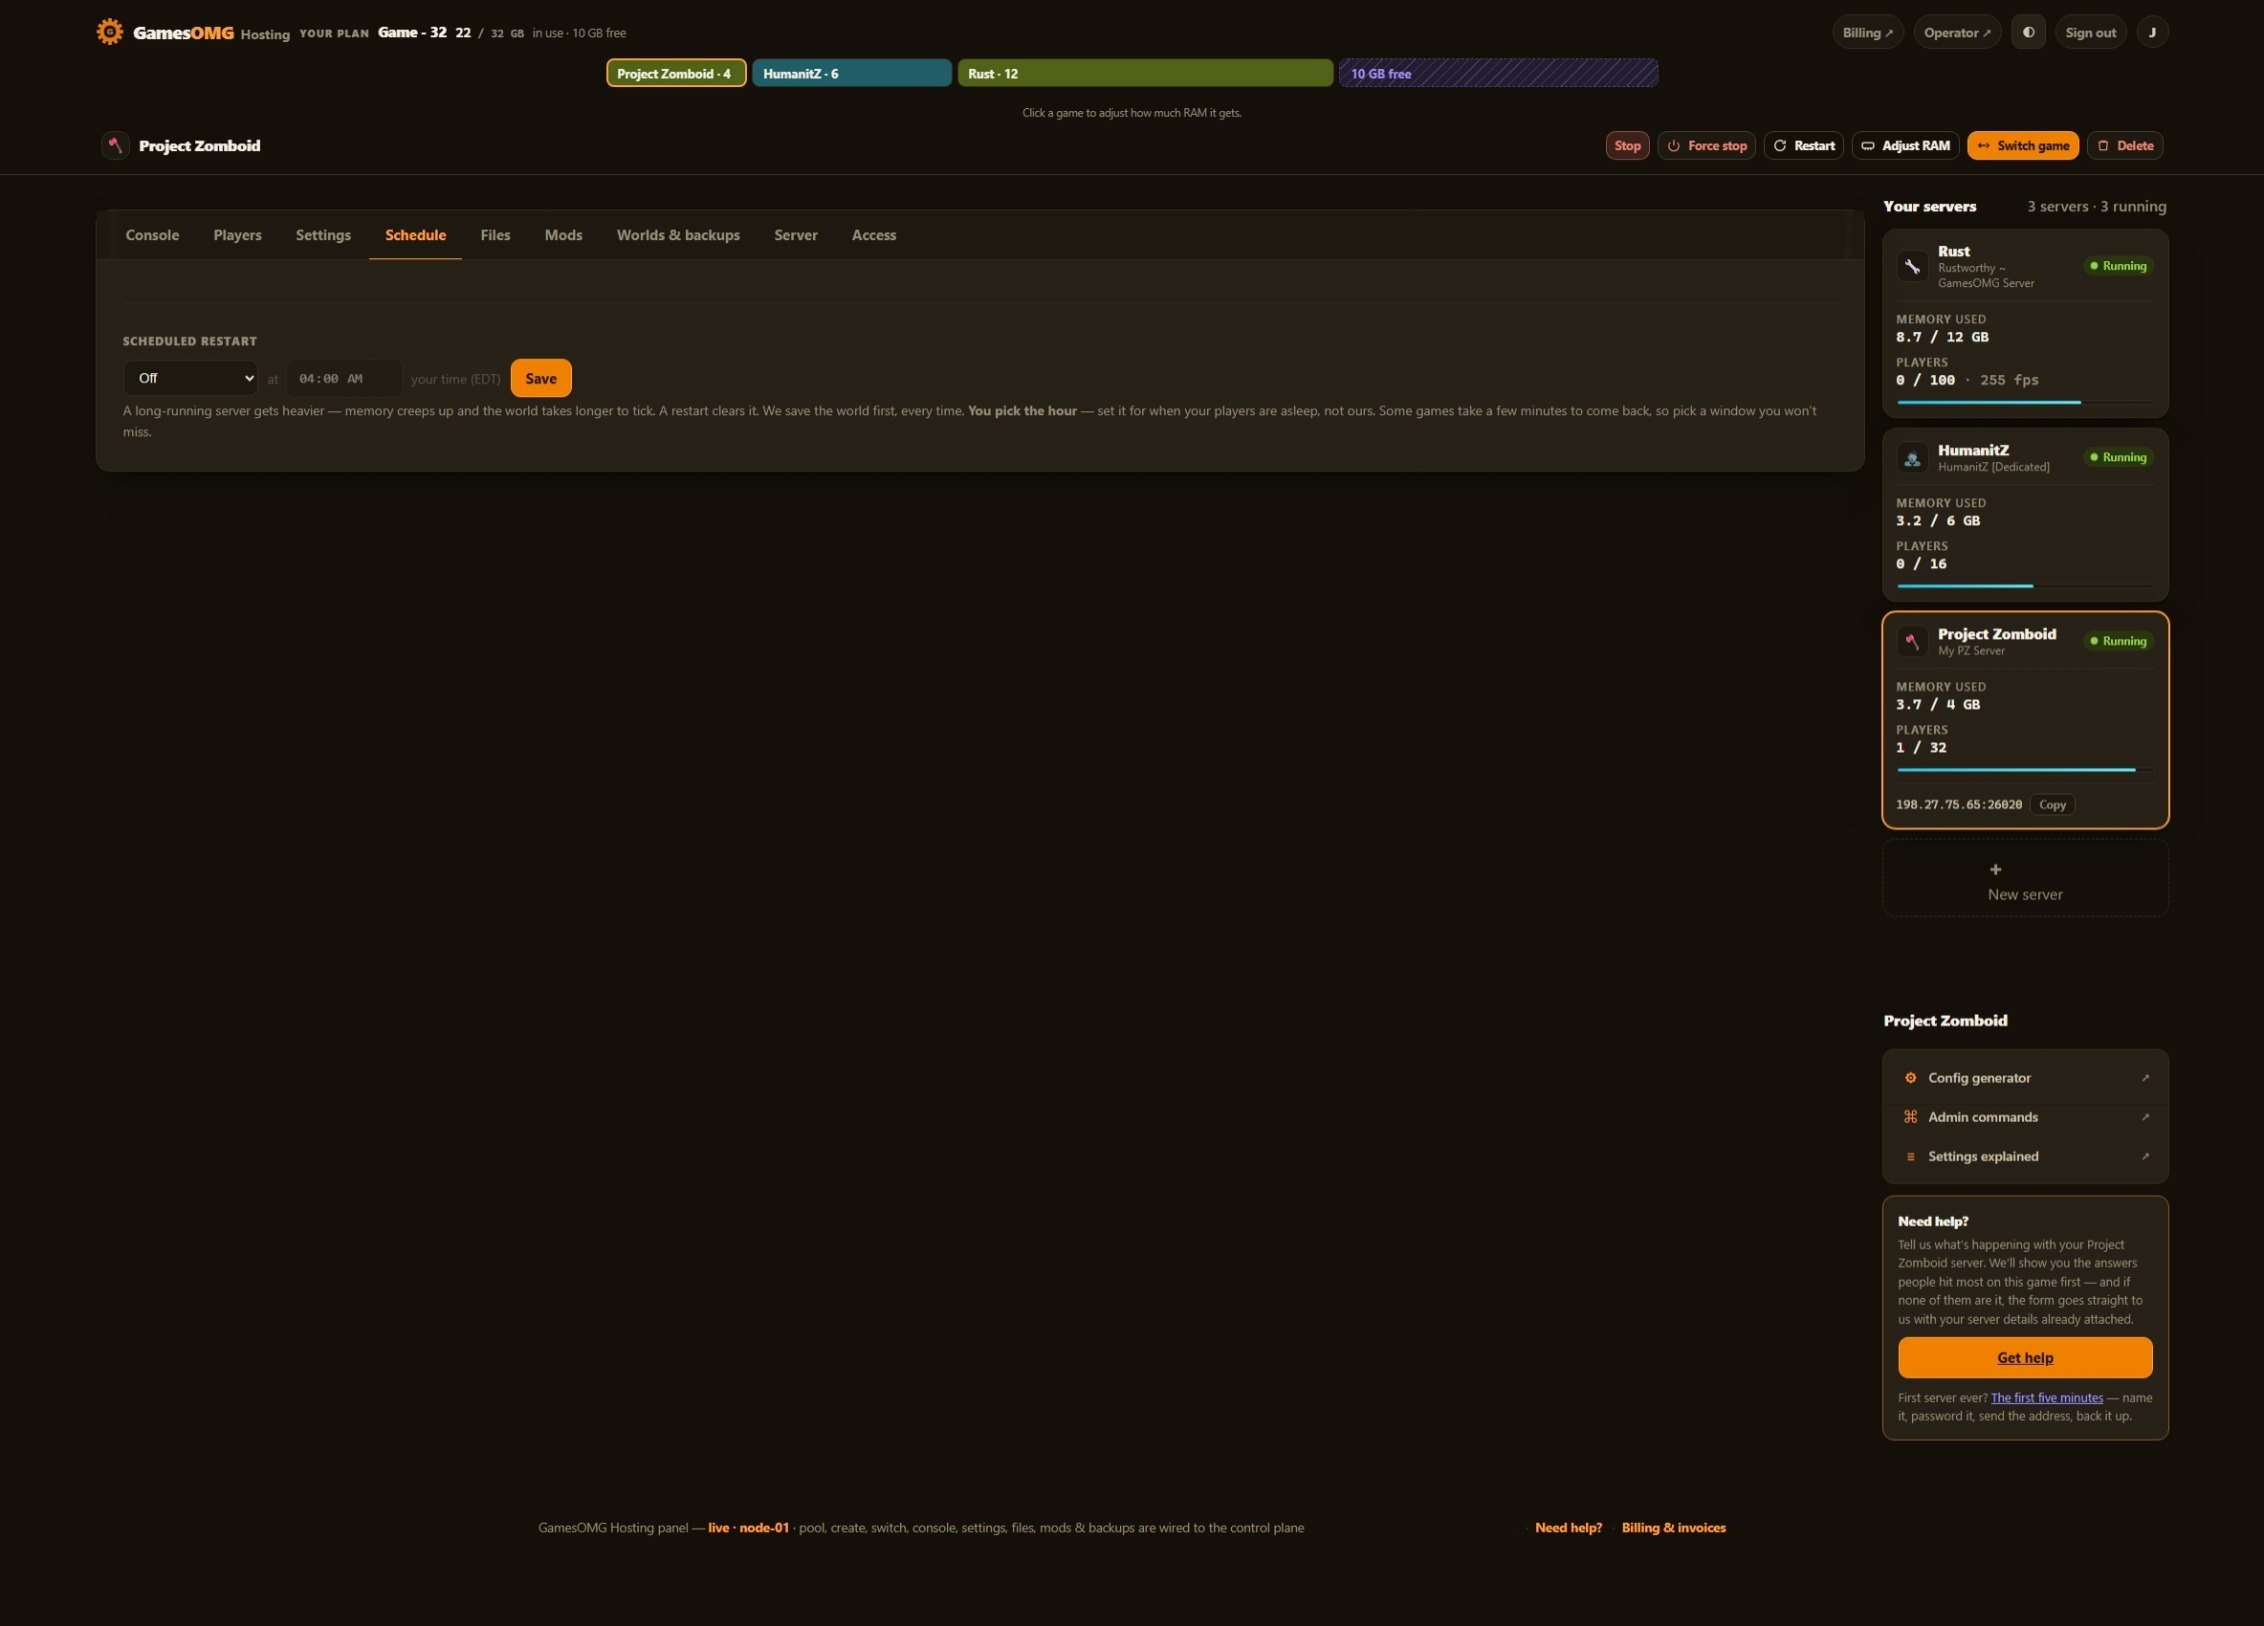Switch to the Mods tab
This screenshot has height=1626, width=2264.
(x=563, y=235)
